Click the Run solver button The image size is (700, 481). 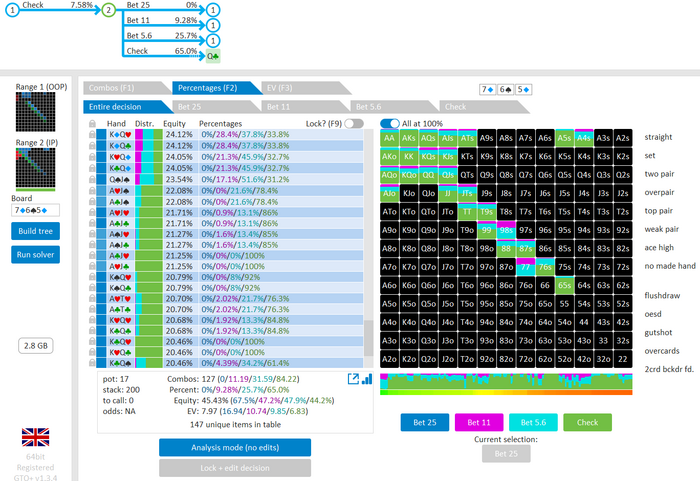point(35,255)
